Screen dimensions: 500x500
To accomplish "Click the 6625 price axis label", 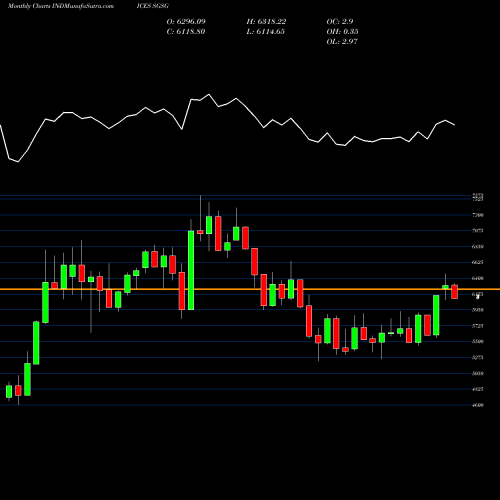I will coord(478,262).
